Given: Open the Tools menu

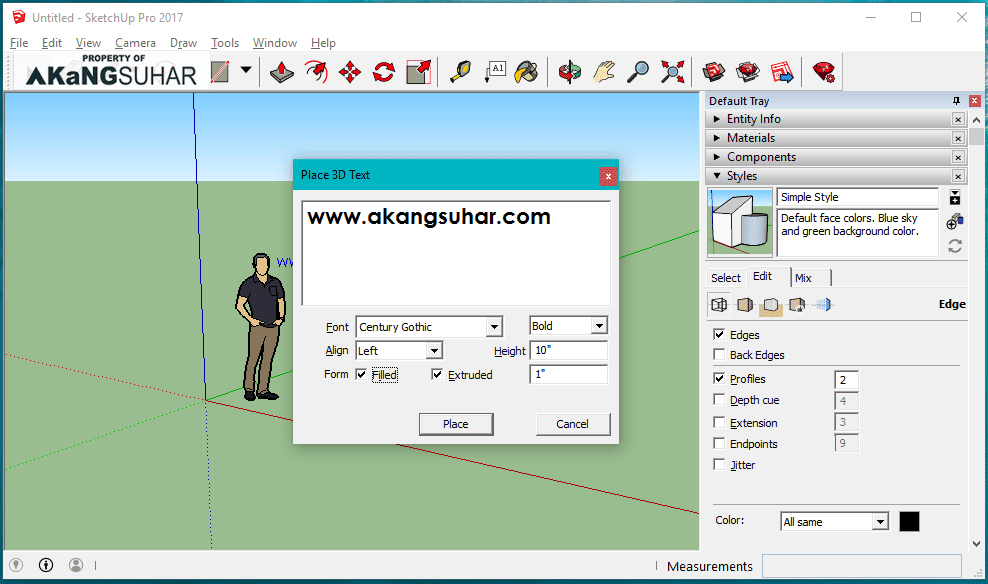Looking at the screenshot, I should click(224, 43).
